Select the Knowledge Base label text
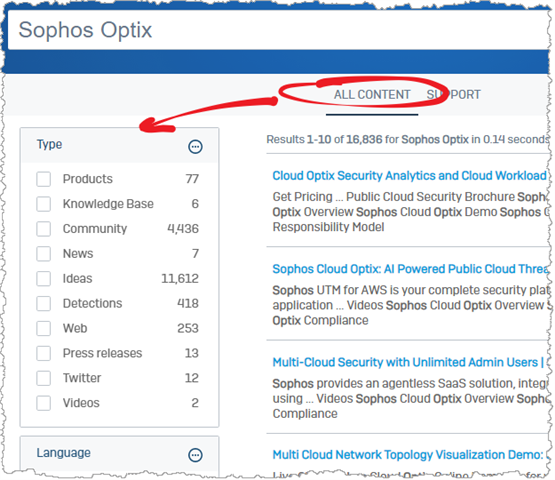Image resolution: width=555 pixels, height=480 pixels. tap(108, 204)
